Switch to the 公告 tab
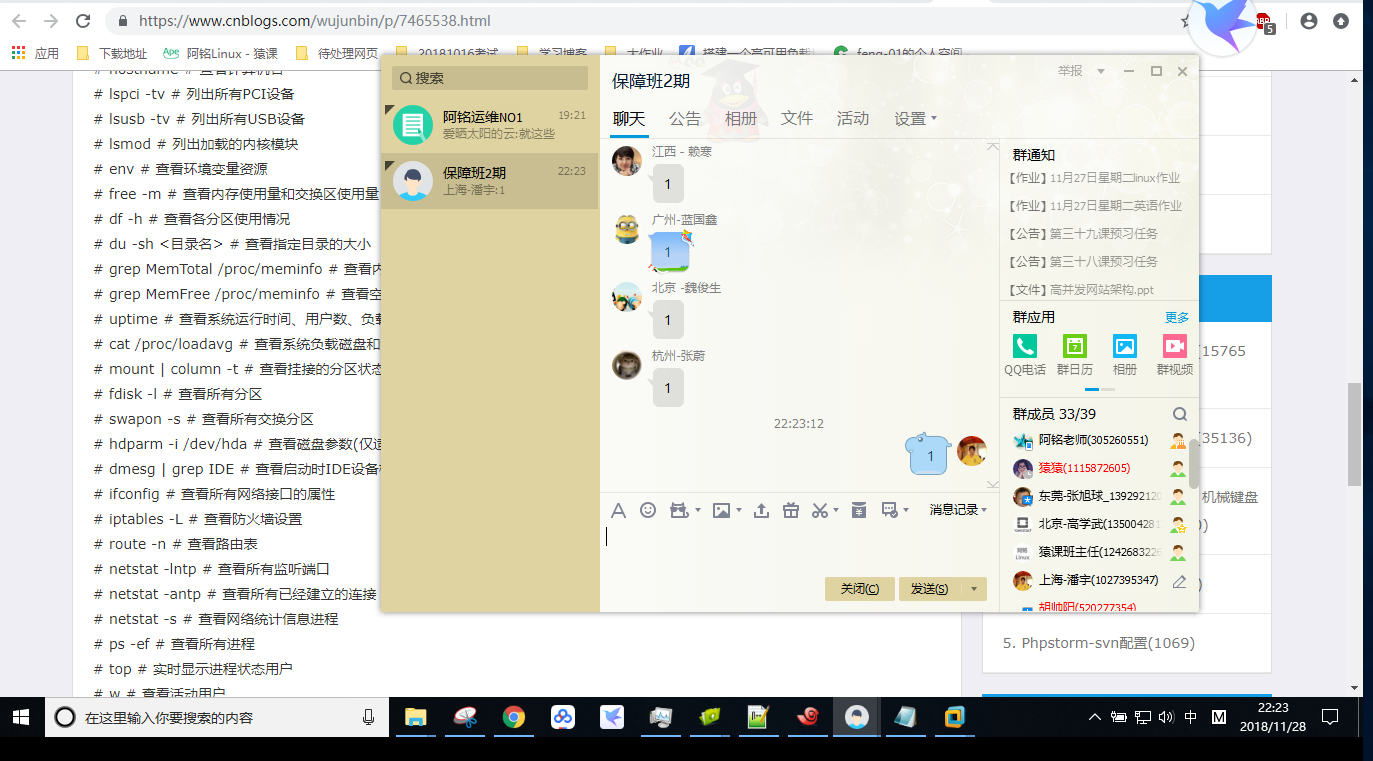 (x=685, y=118)
